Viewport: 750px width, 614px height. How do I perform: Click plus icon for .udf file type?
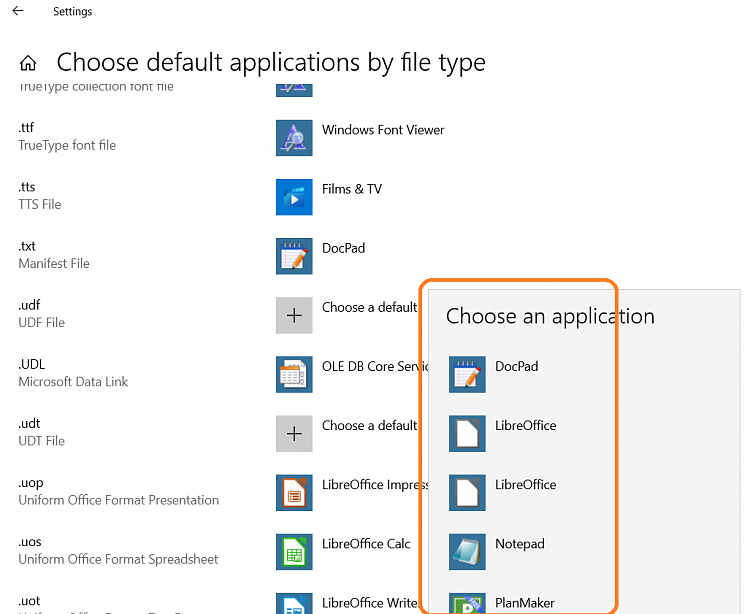[294, 315]
